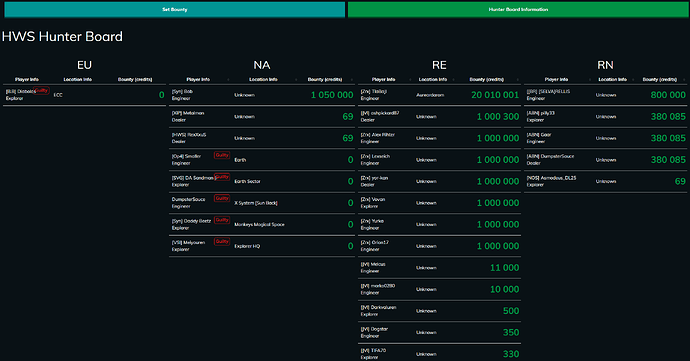Click the Explorer HQ location cell
Viewport: 690px width, 361px height.
coord(247,246)
